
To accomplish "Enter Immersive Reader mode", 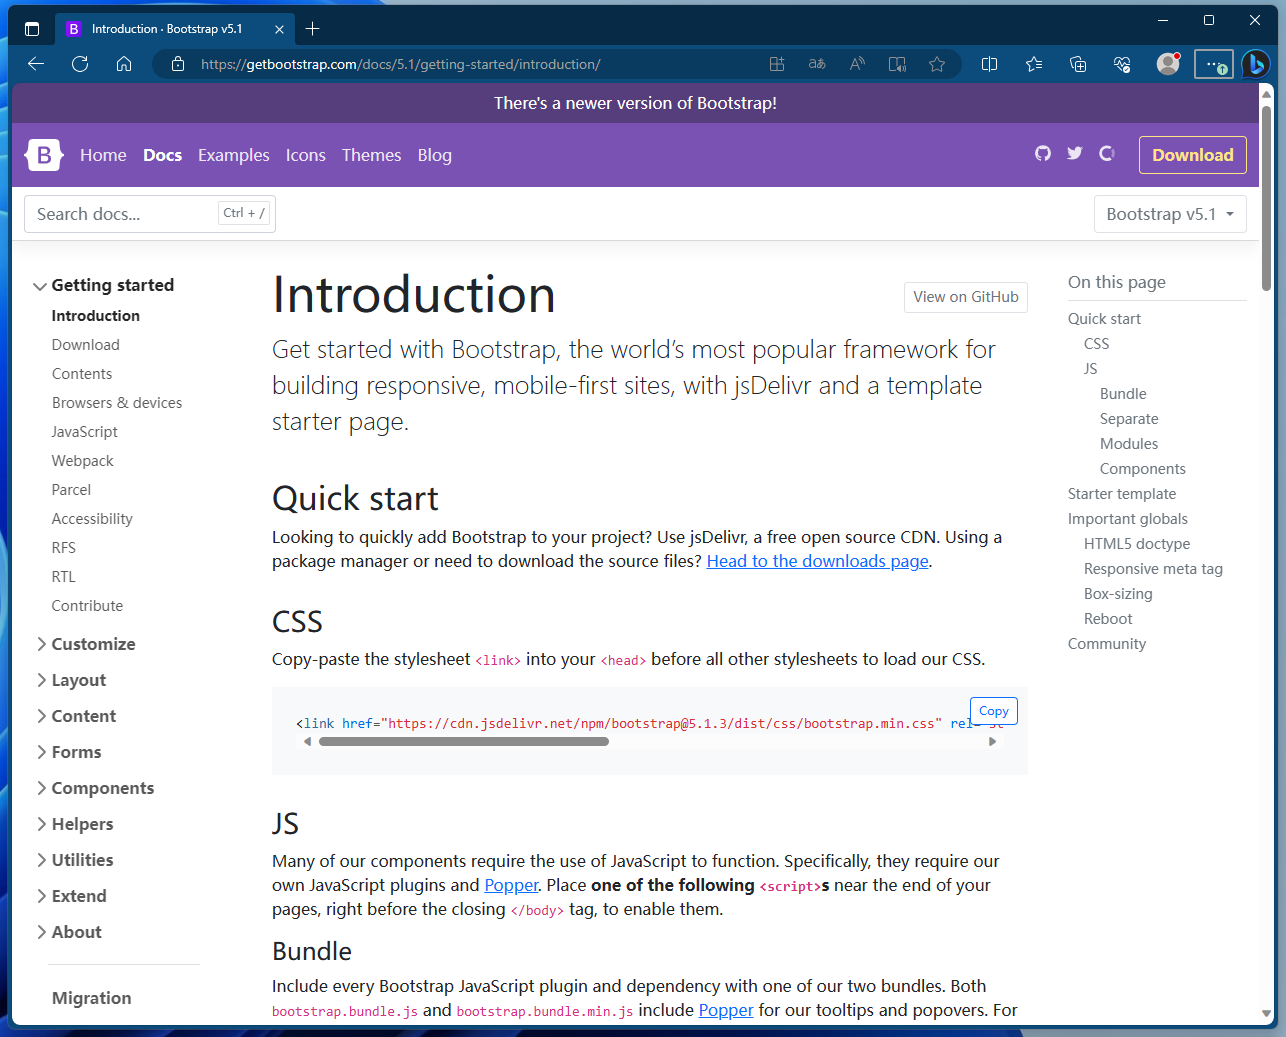I will click(897, 64).
